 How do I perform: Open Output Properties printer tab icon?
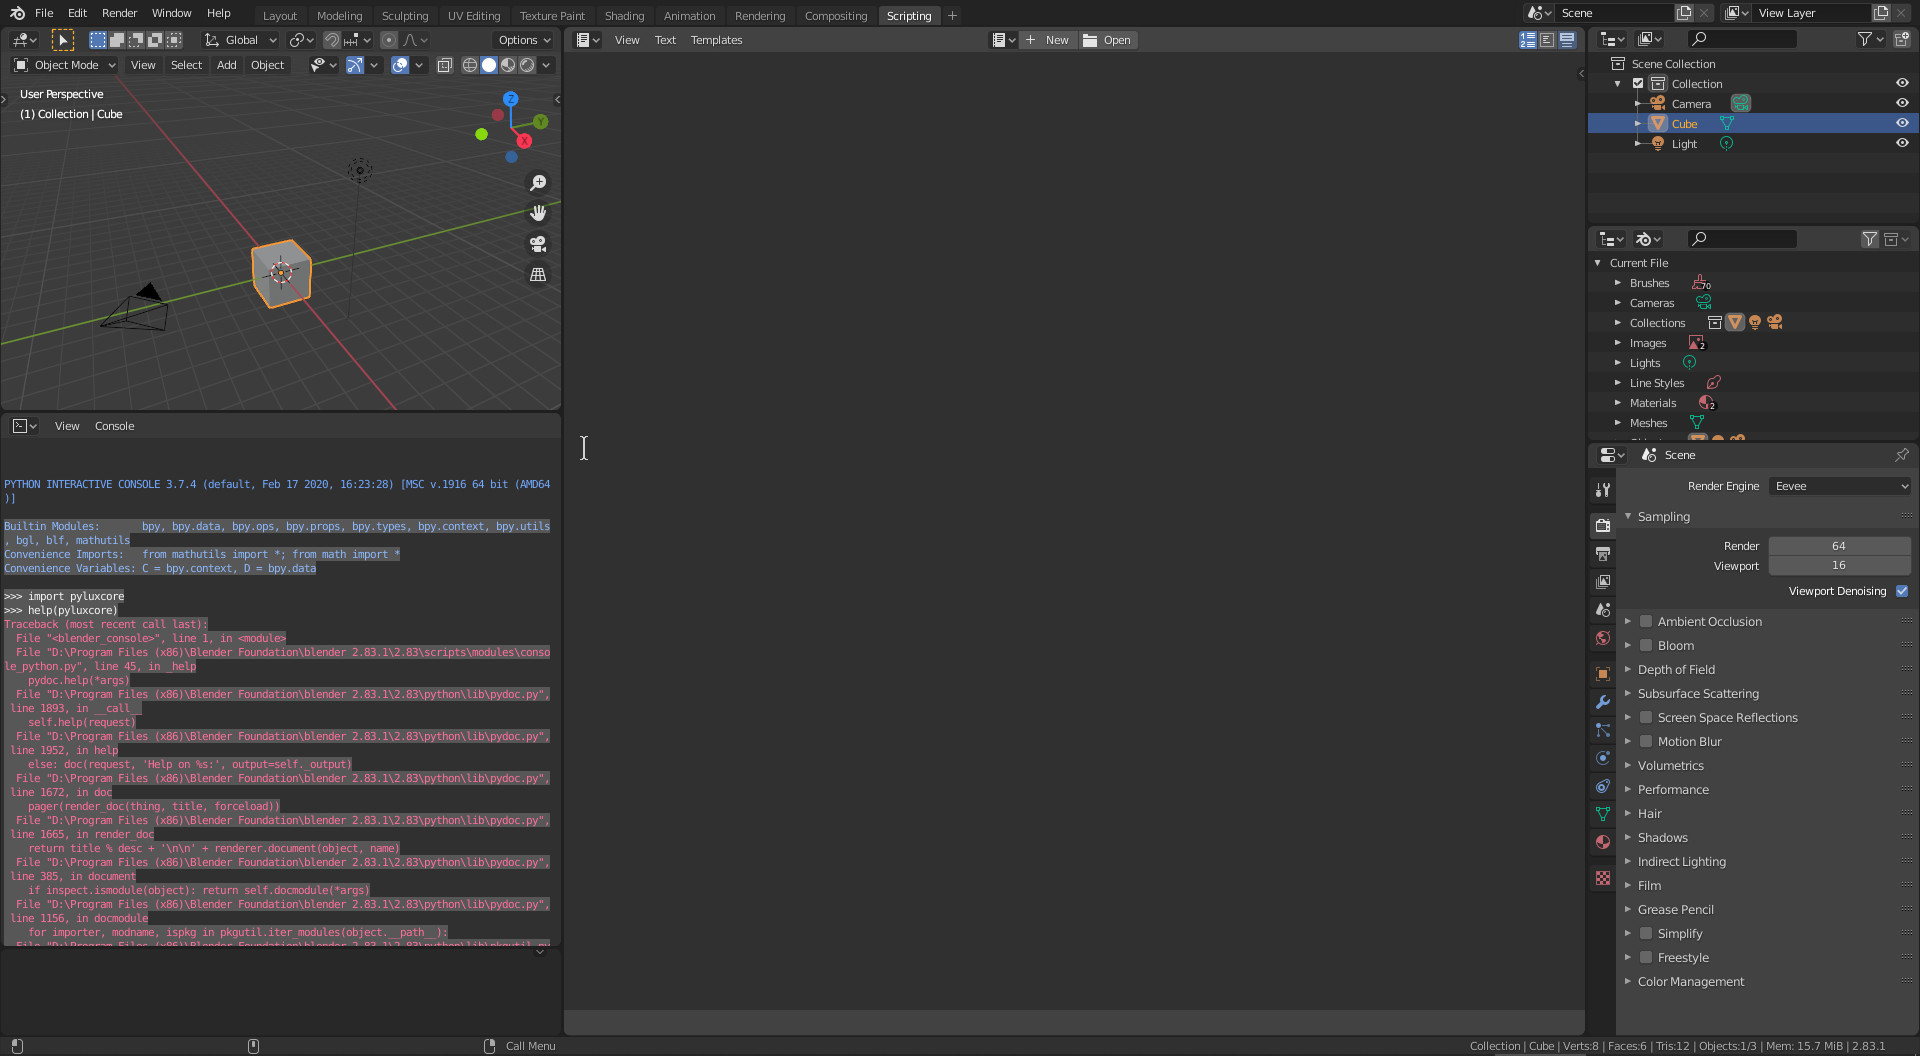1603,554
